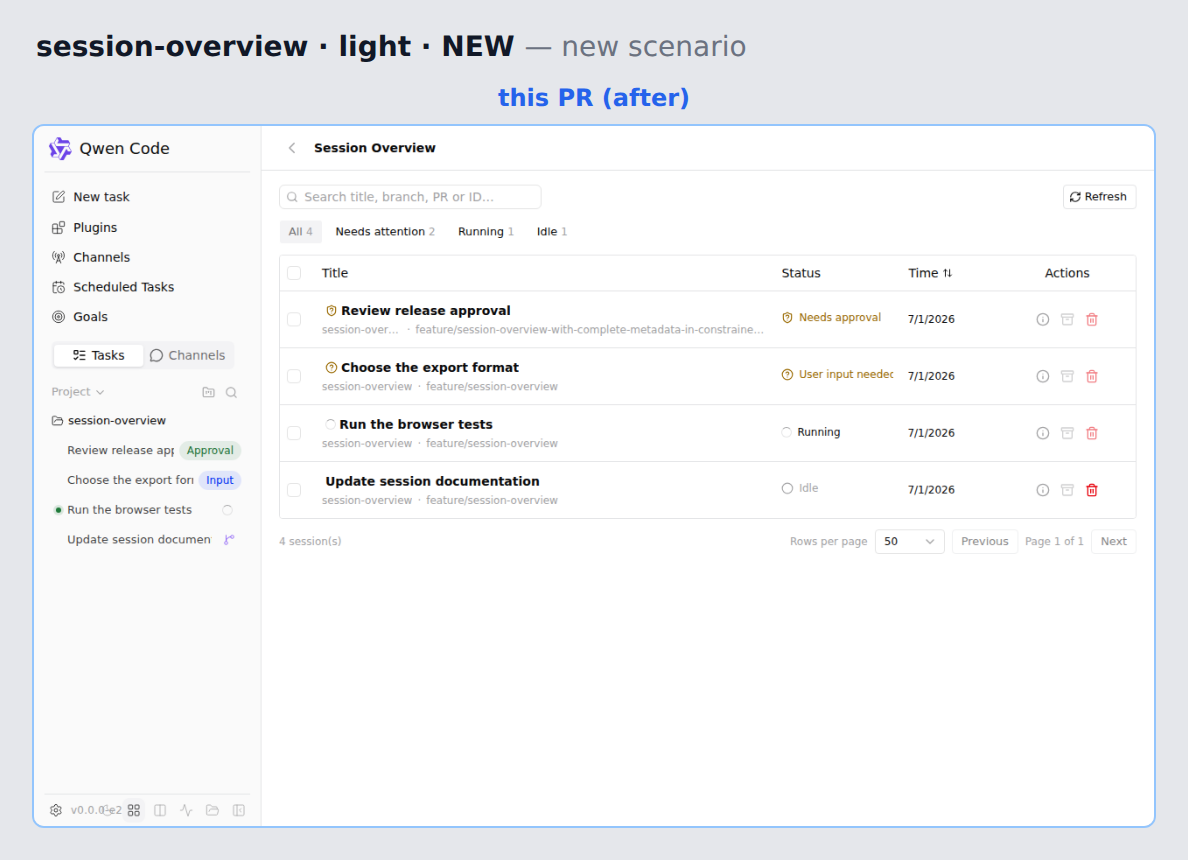1188x860 pixels.
Task: Click the Status column header
Action: click(801, 273)
